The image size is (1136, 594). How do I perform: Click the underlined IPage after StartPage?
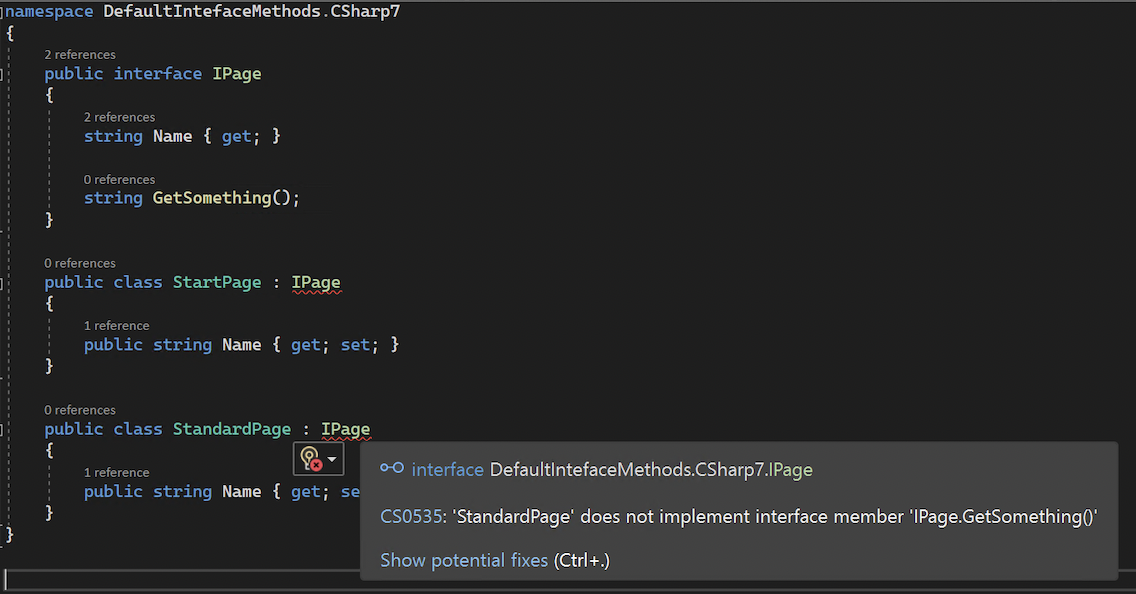coord(316,283)
